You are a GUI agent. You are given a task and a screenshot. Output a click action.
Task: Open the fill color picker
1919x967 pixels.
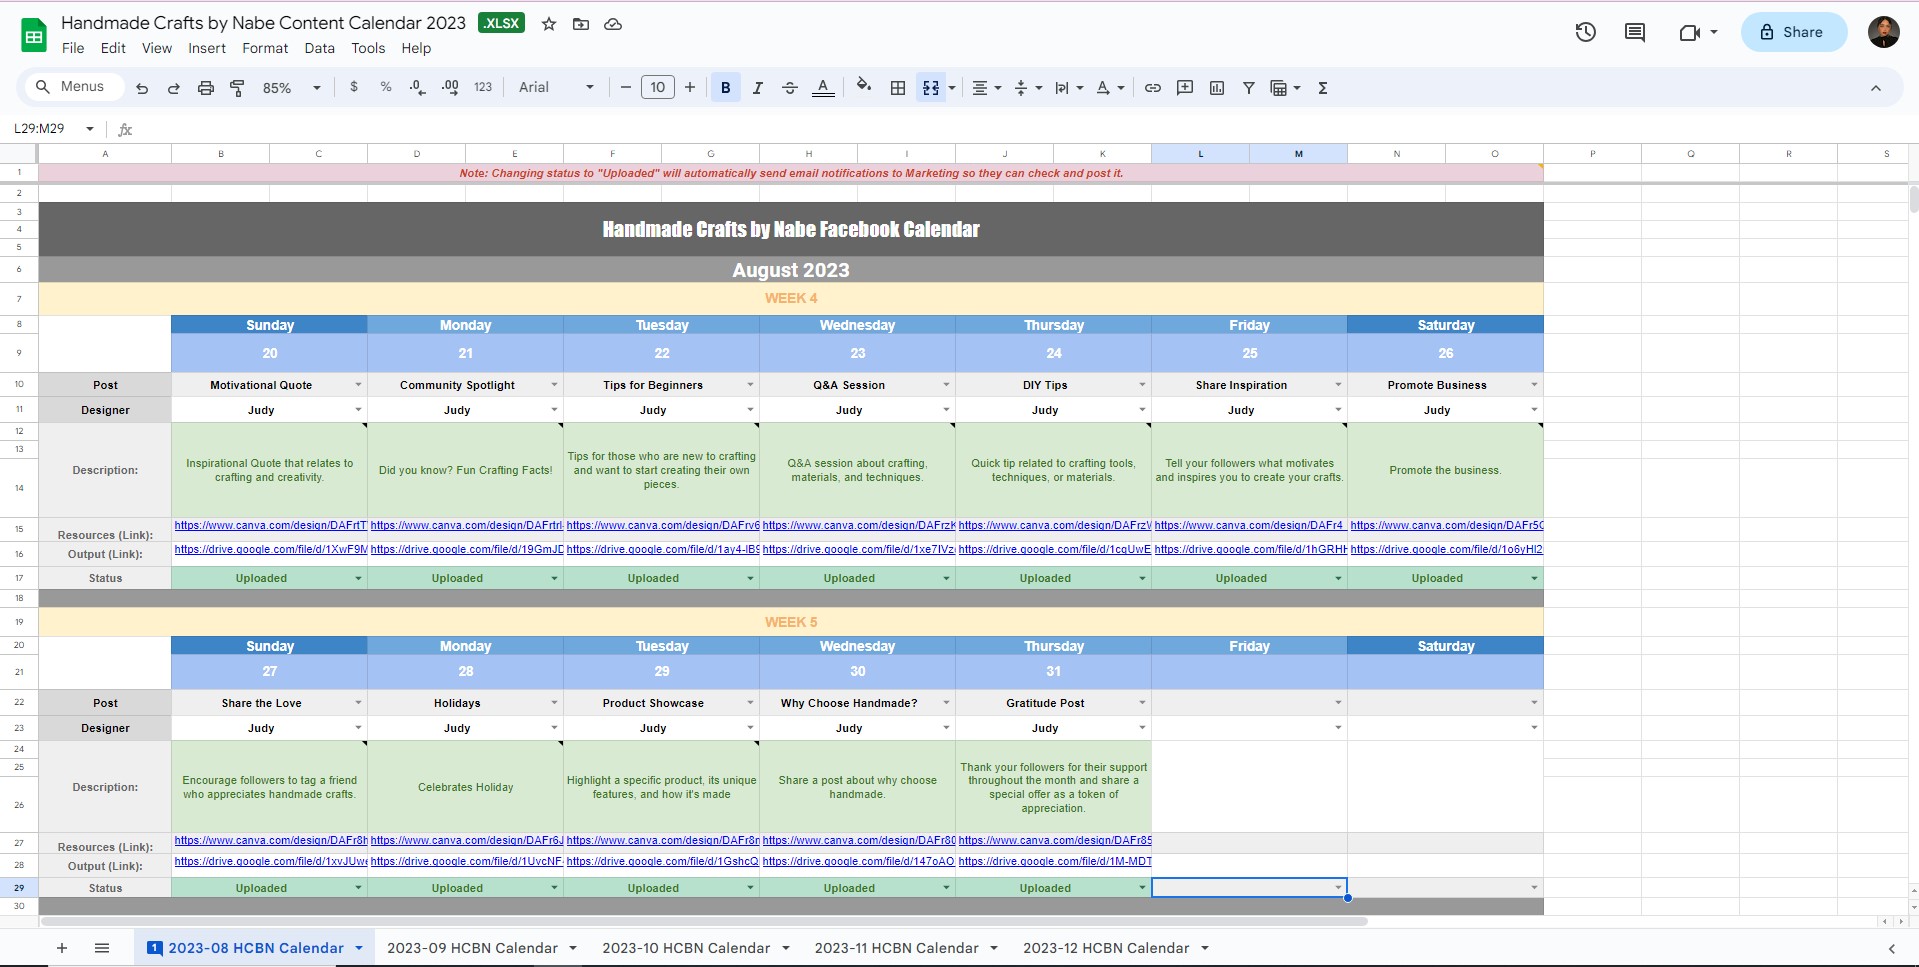point(865,87)
